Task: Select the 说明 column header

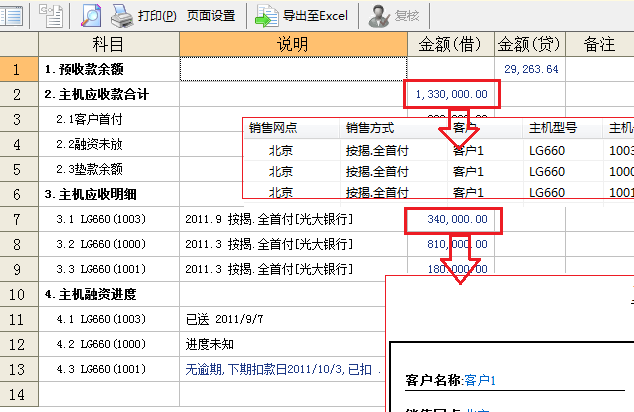Action: (293, 44)
